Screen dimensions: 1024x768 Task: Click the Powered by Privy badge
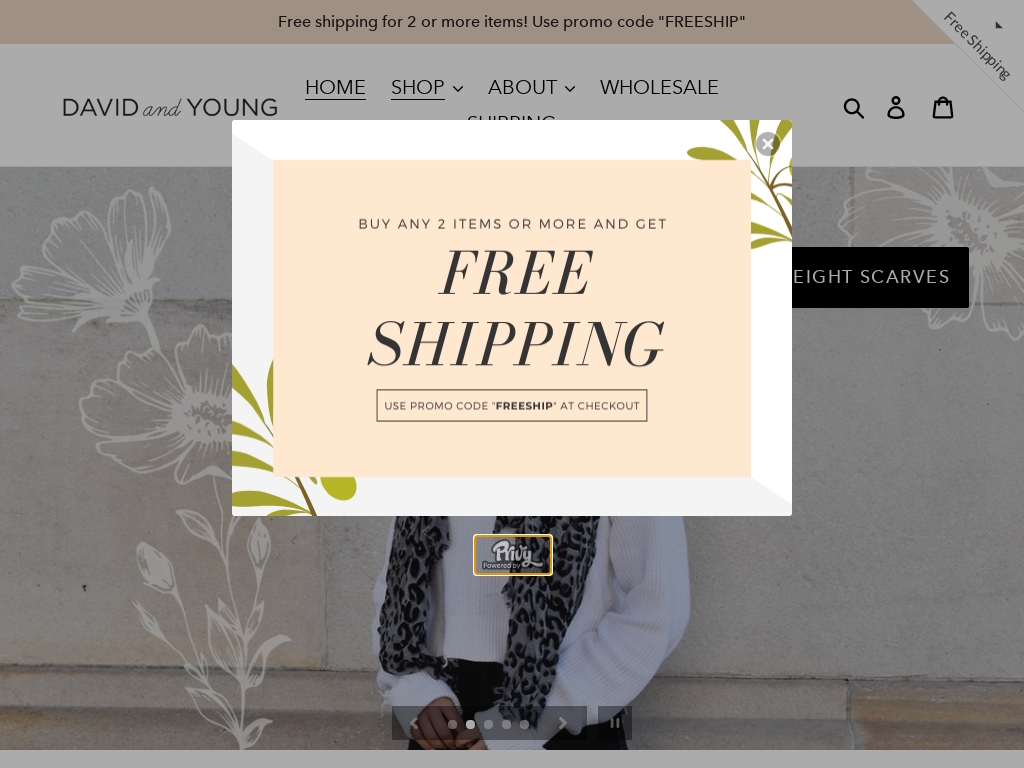[x=513, y=555]
